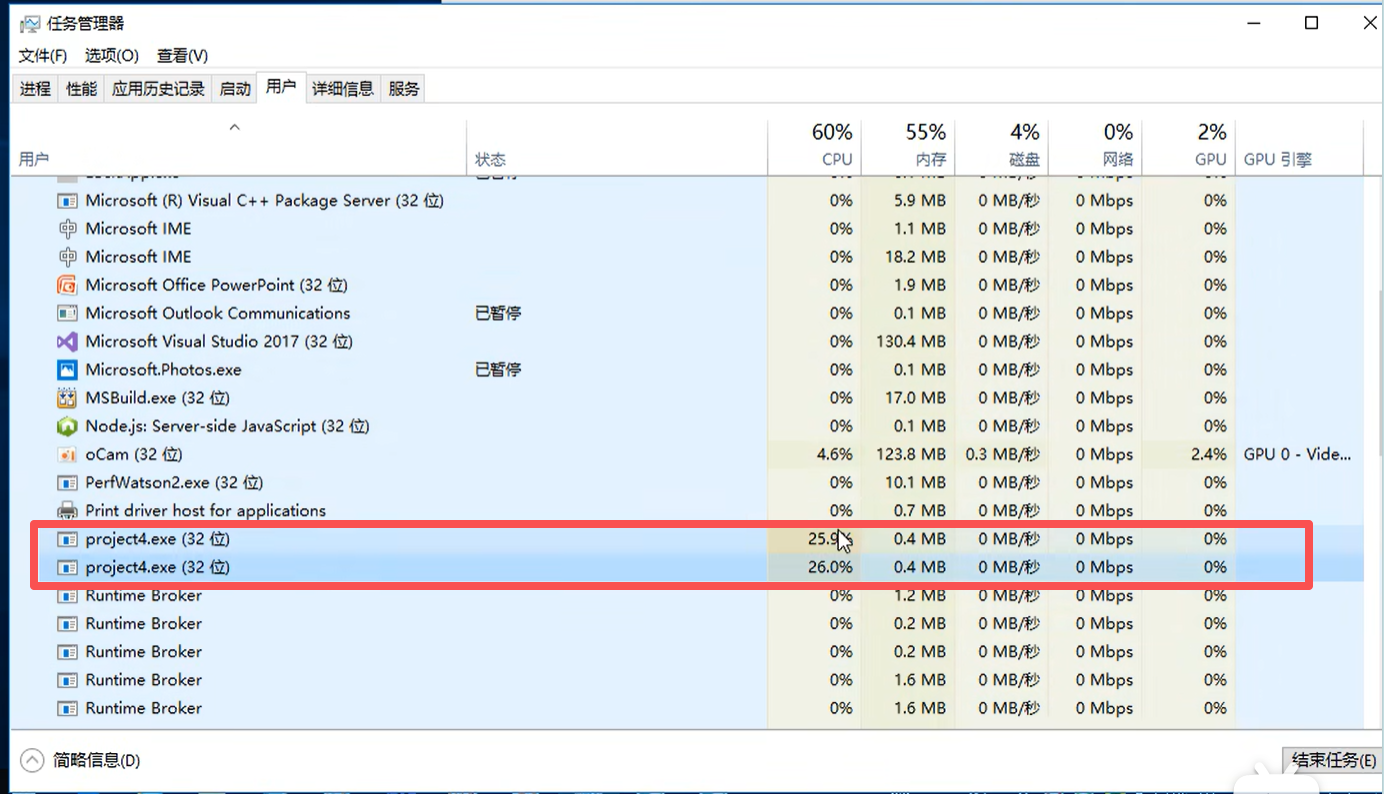Click the 0.3 MB/秒 disk value

coord(1003,454)
